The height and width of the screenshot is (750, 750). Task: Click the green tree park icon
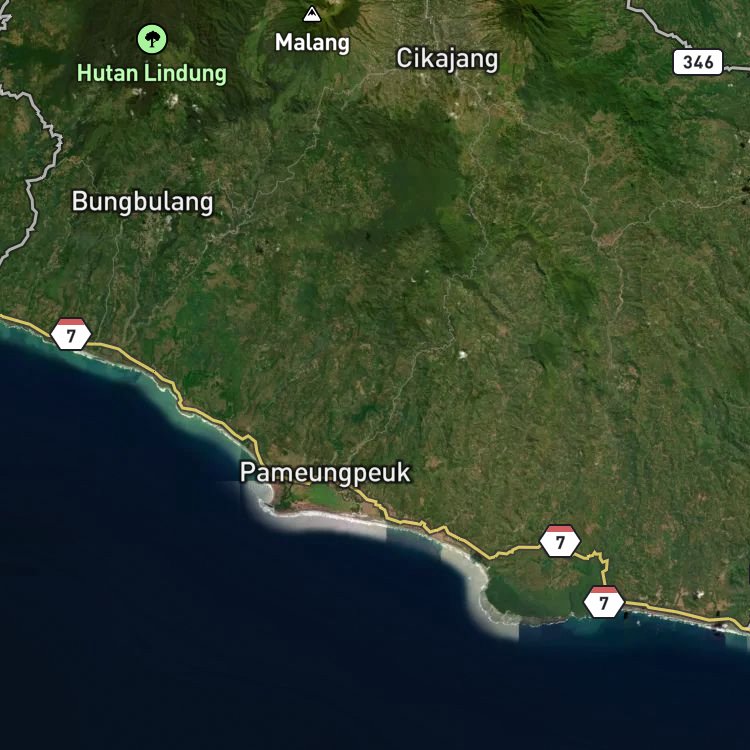(152, 39)
